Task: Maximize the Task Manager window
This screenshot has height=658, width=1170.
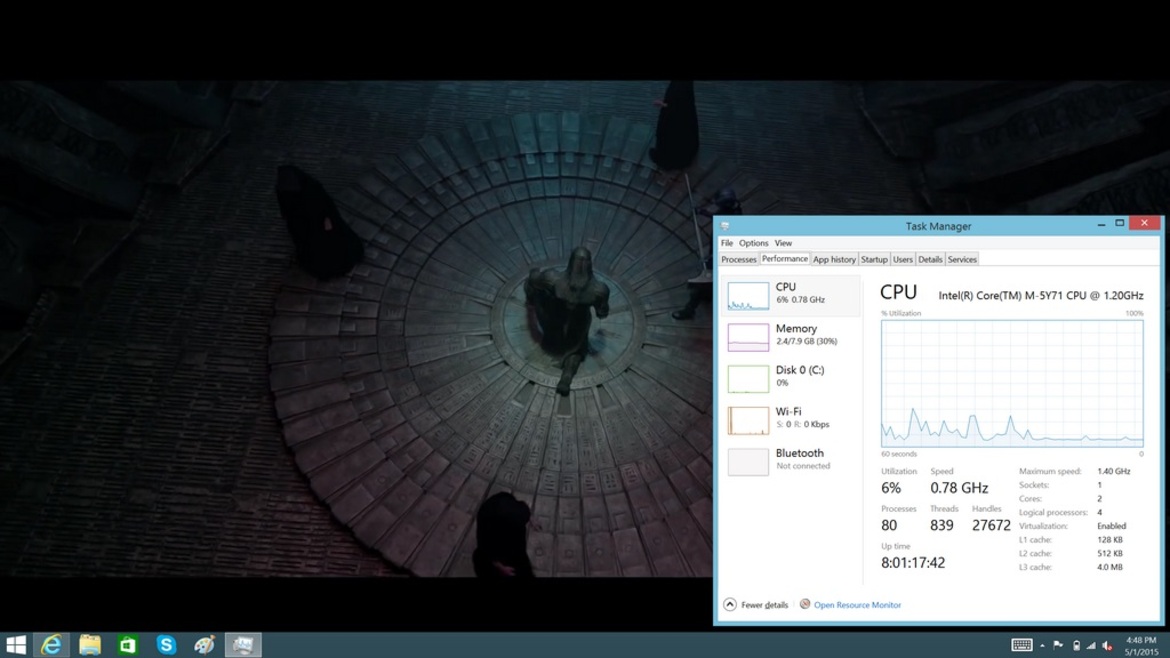Action: [1119, 223]
